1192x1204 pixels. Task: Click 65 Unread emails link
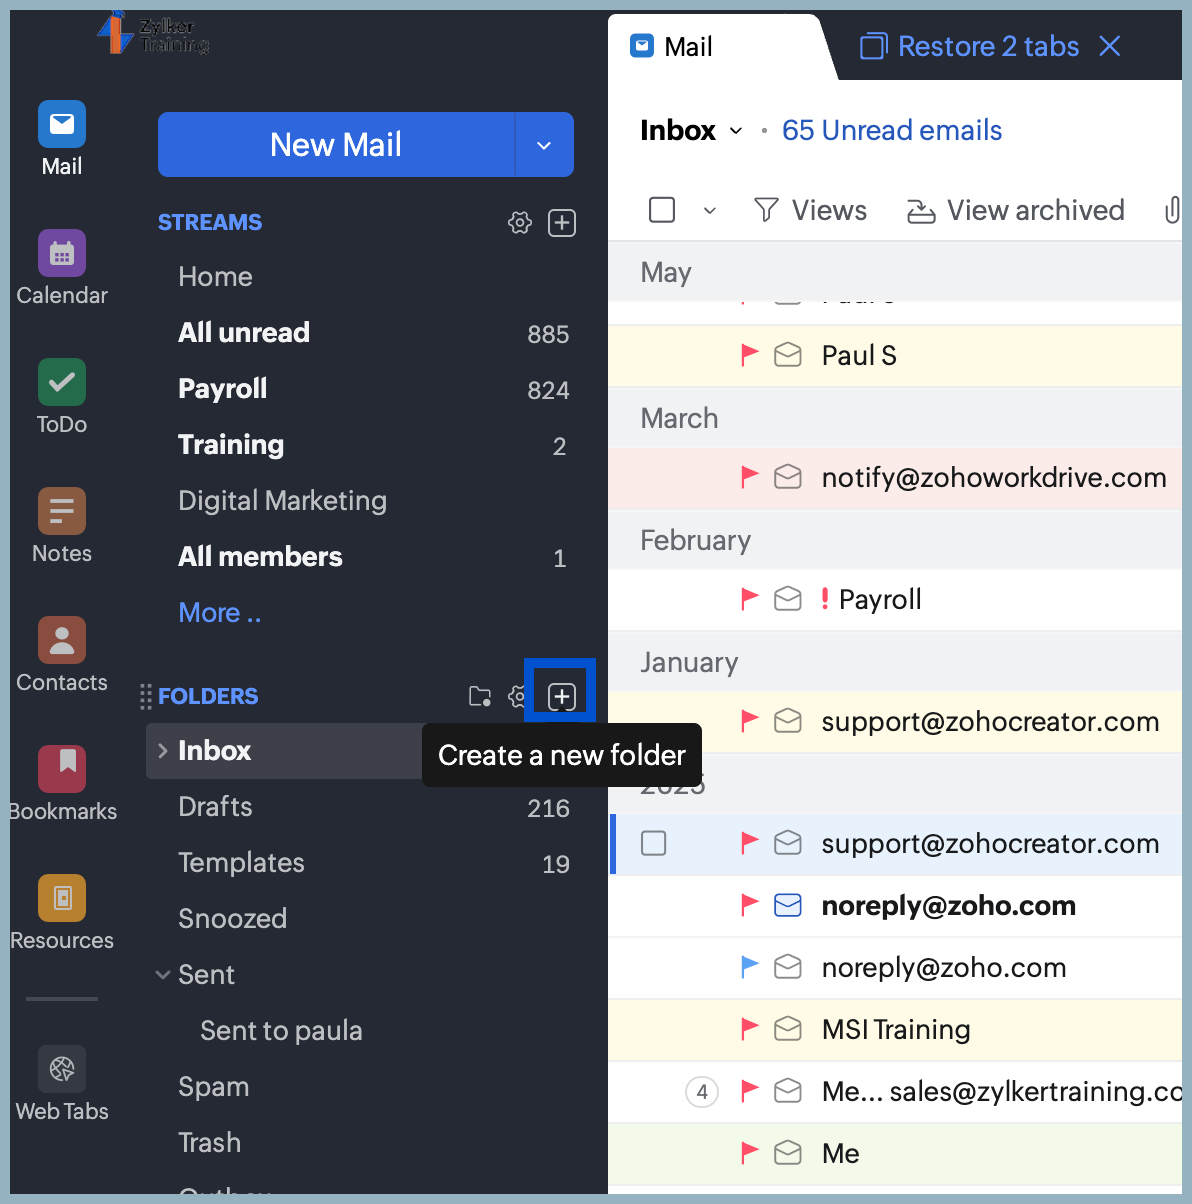[892, 131]
